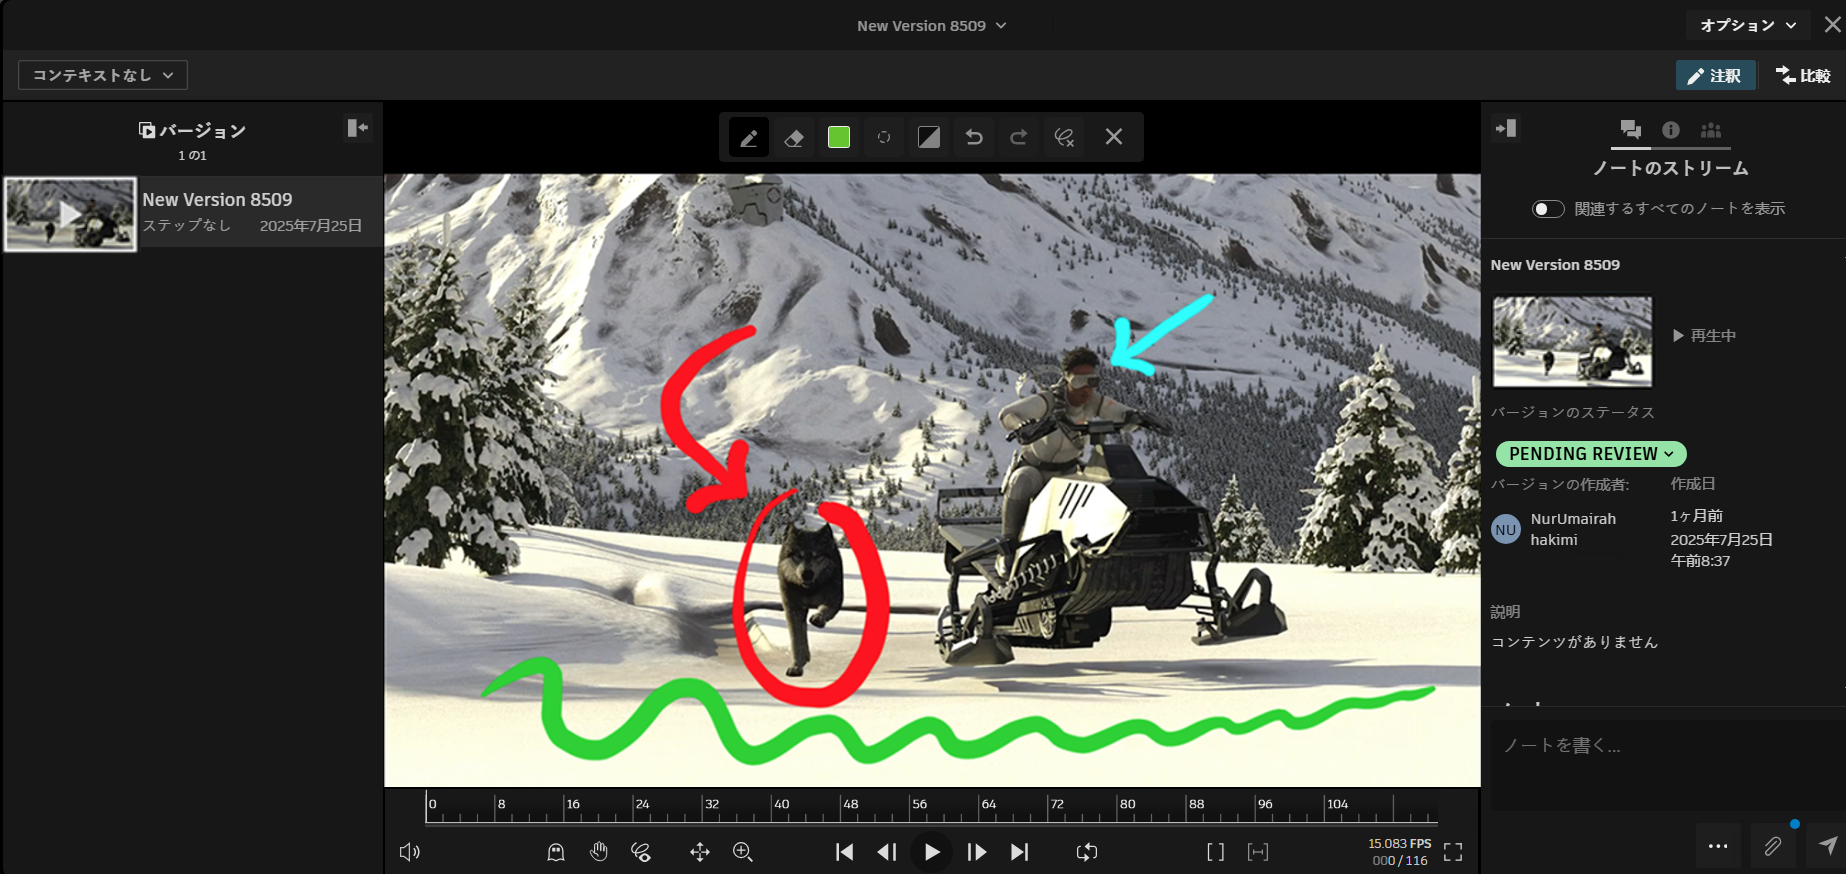Open the オプション menu
This screenshot has width=1846, height=874.
1748,25
